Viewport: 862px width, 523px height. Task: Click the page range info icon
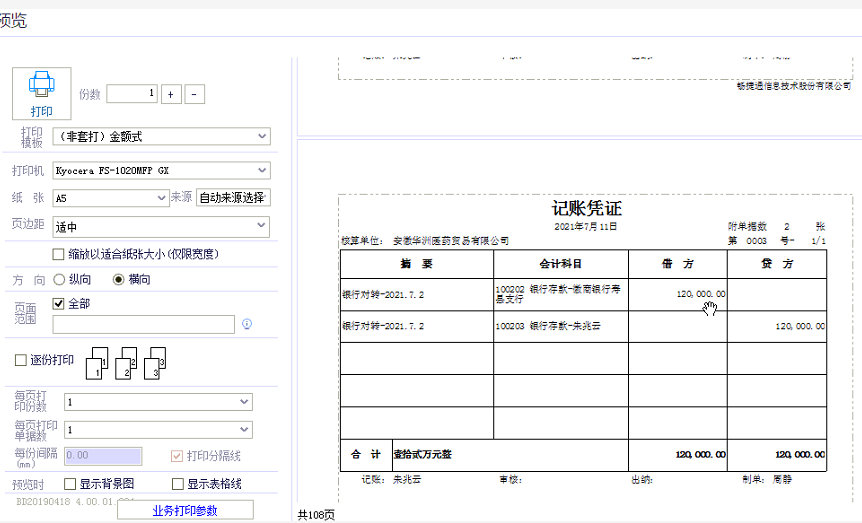[247, 324]
